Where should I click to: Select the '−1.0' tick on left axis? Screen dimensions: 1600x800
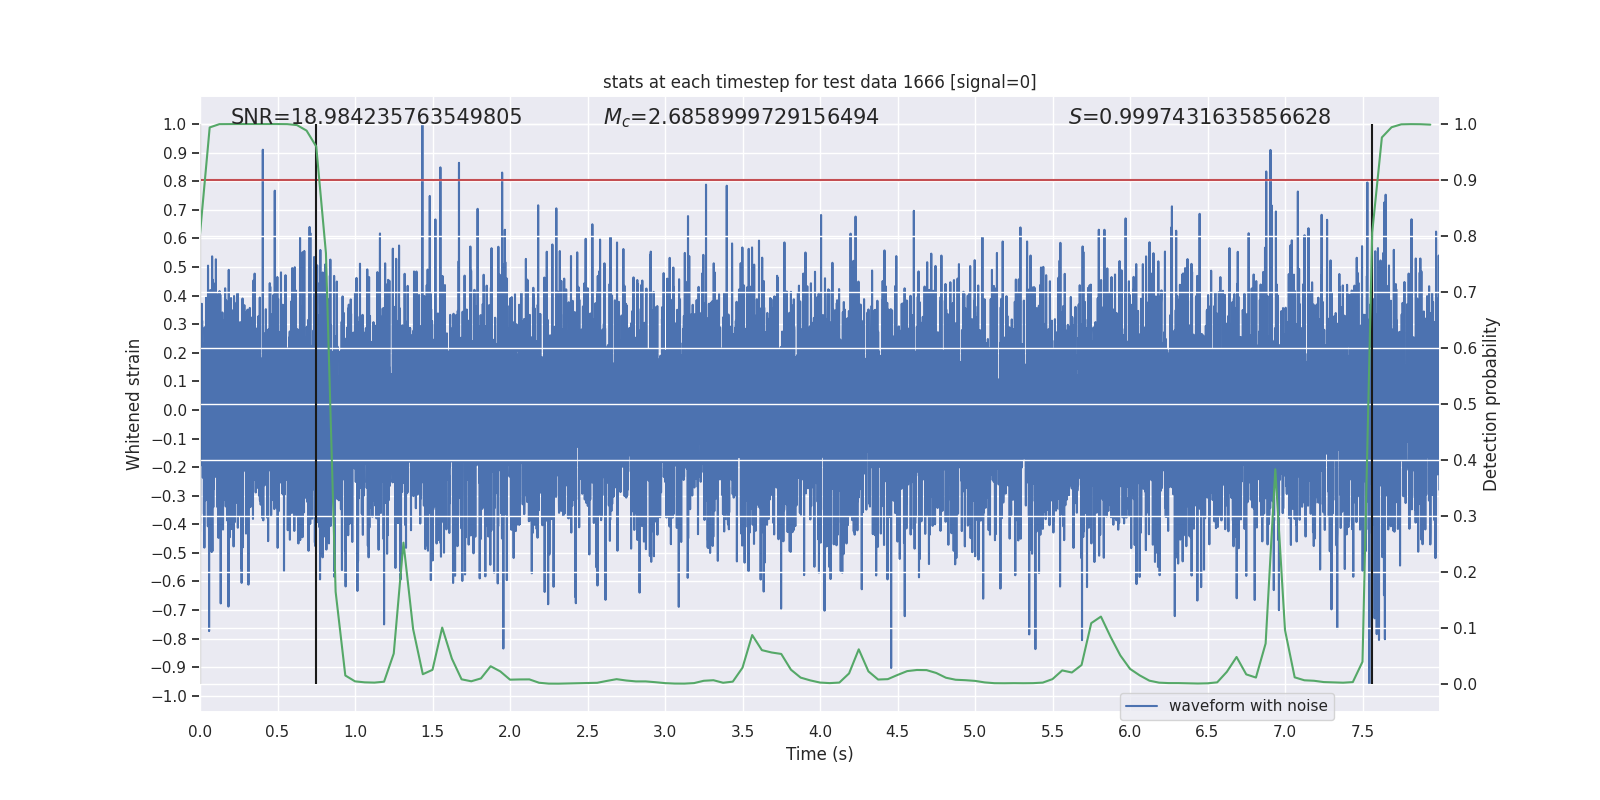pyautogui.click(x=174, y=696)
